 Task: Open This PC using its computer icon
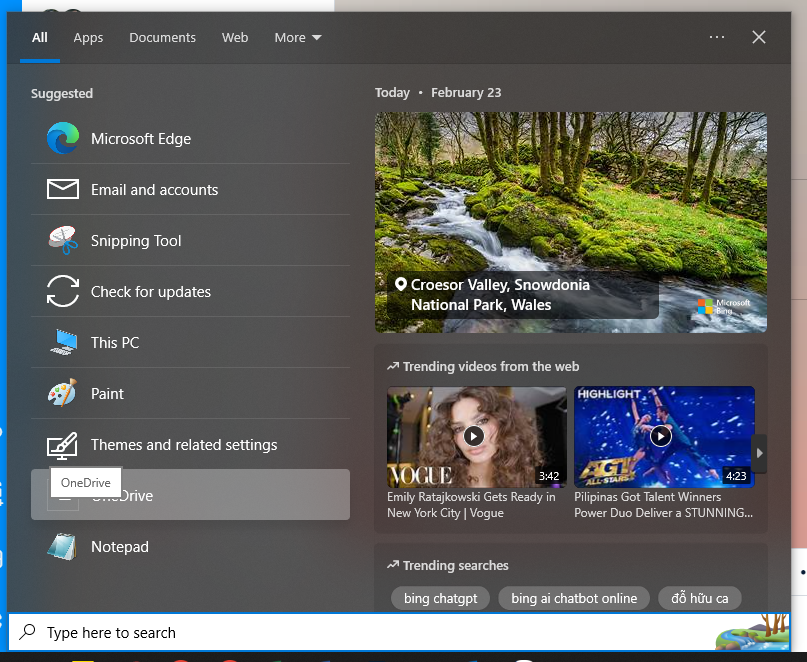tap(63, 342)
